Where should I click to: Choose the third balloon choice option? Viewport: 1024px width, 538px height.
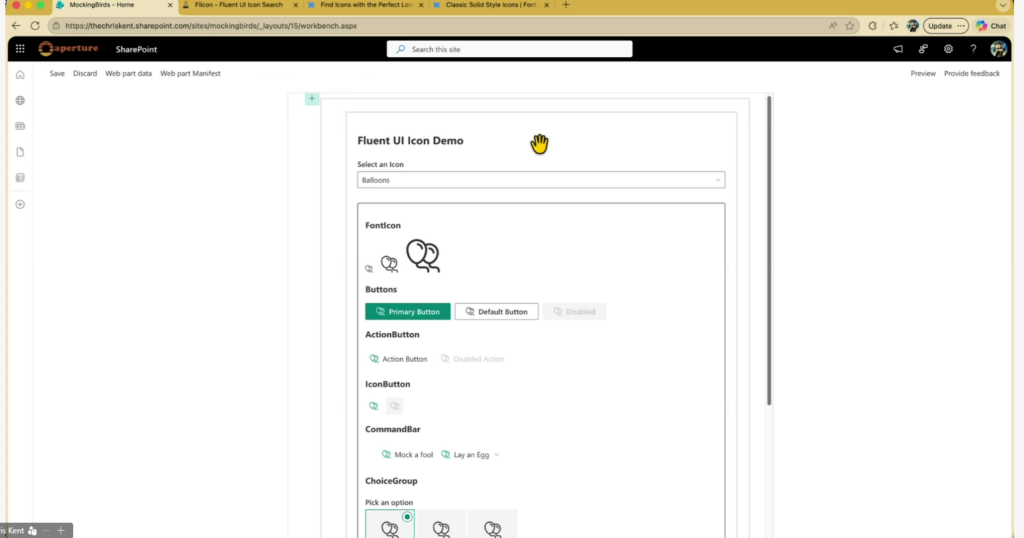pyautogui.click(x=492, y=525)
